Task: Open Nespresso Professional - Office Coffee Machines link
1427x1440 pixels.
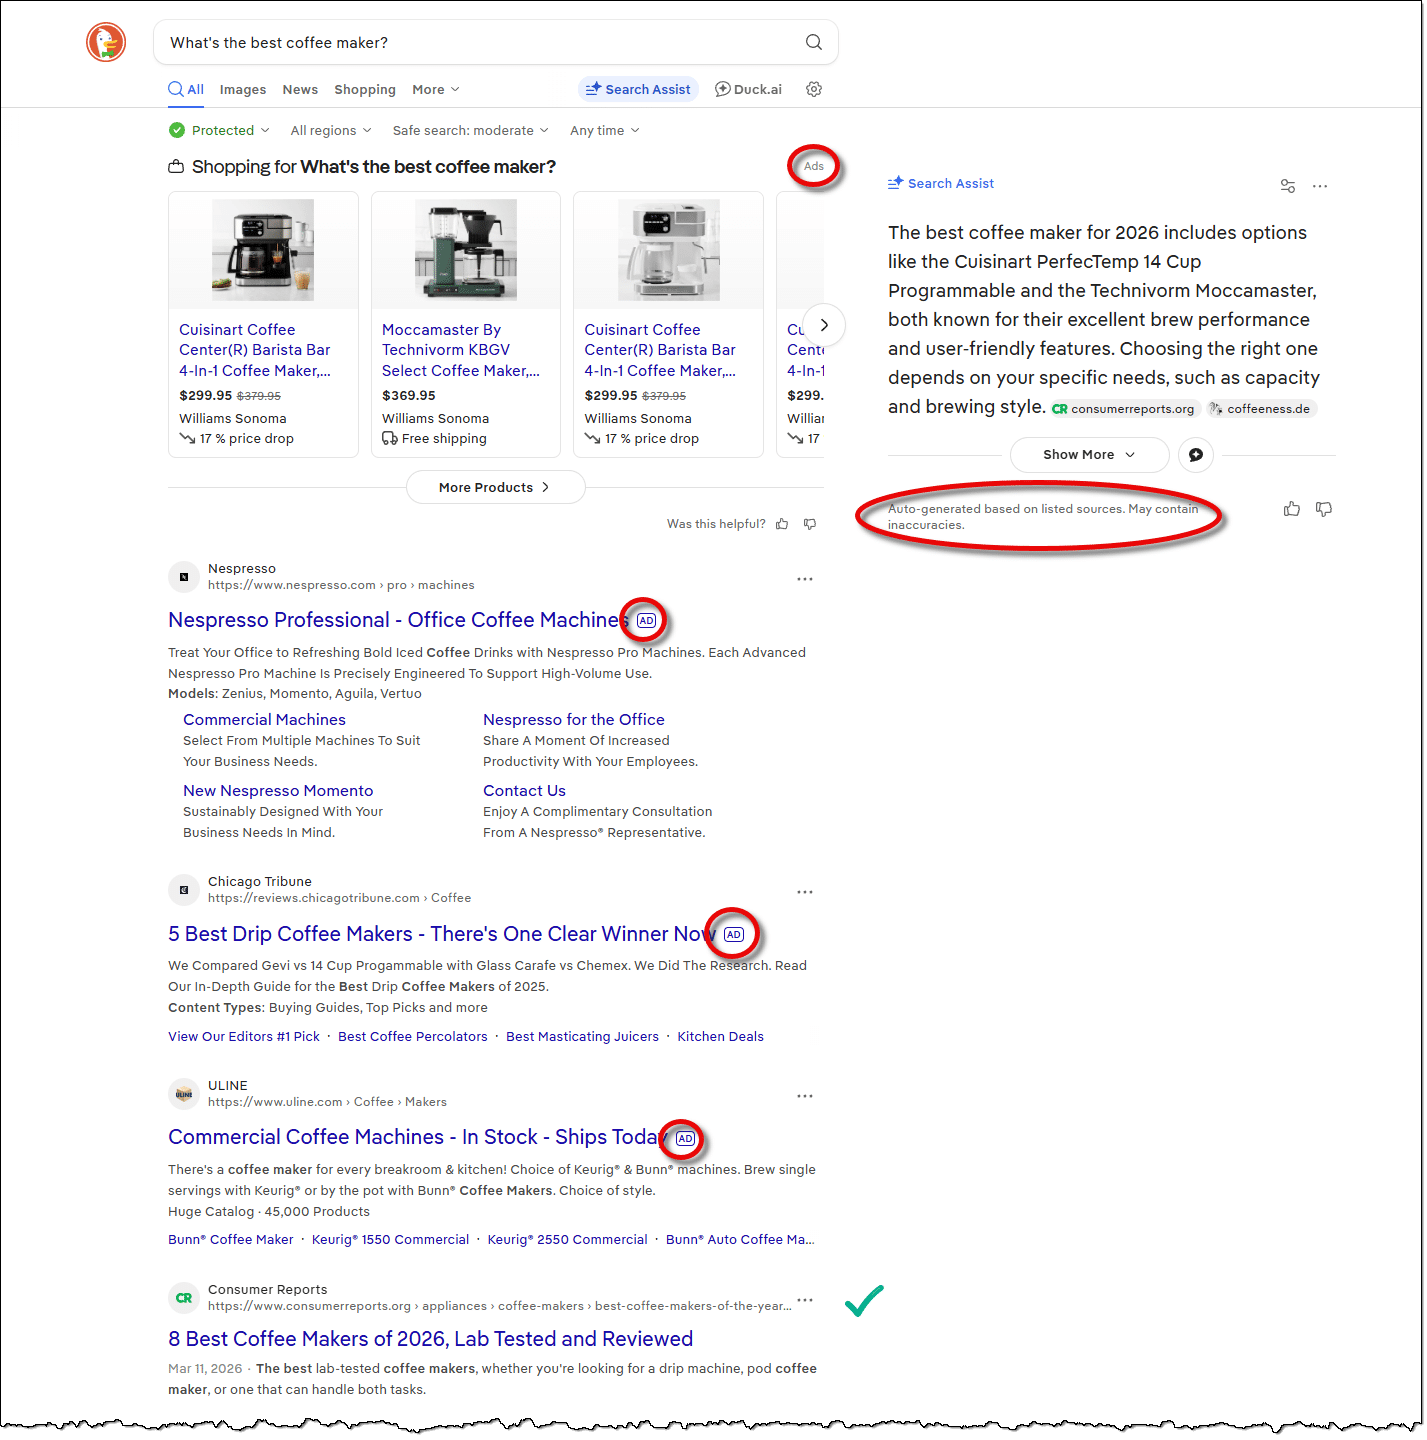Action: click(398, 620)
